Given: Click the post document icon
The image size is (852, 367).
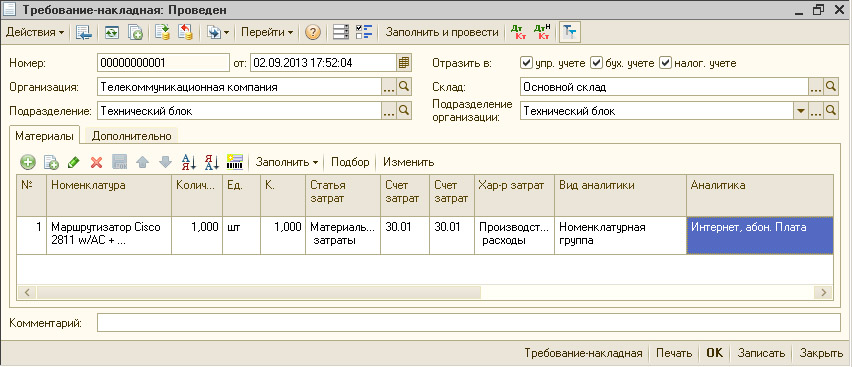Looking at the screenshot, I should pos(162,33).
